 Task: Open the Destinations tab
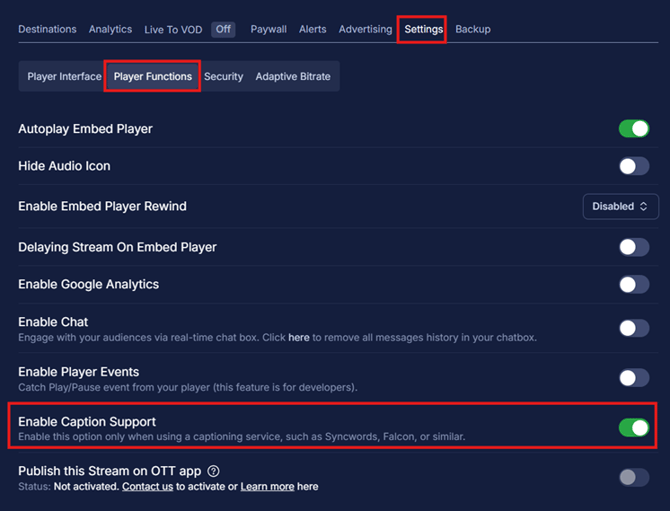[49, 29]
